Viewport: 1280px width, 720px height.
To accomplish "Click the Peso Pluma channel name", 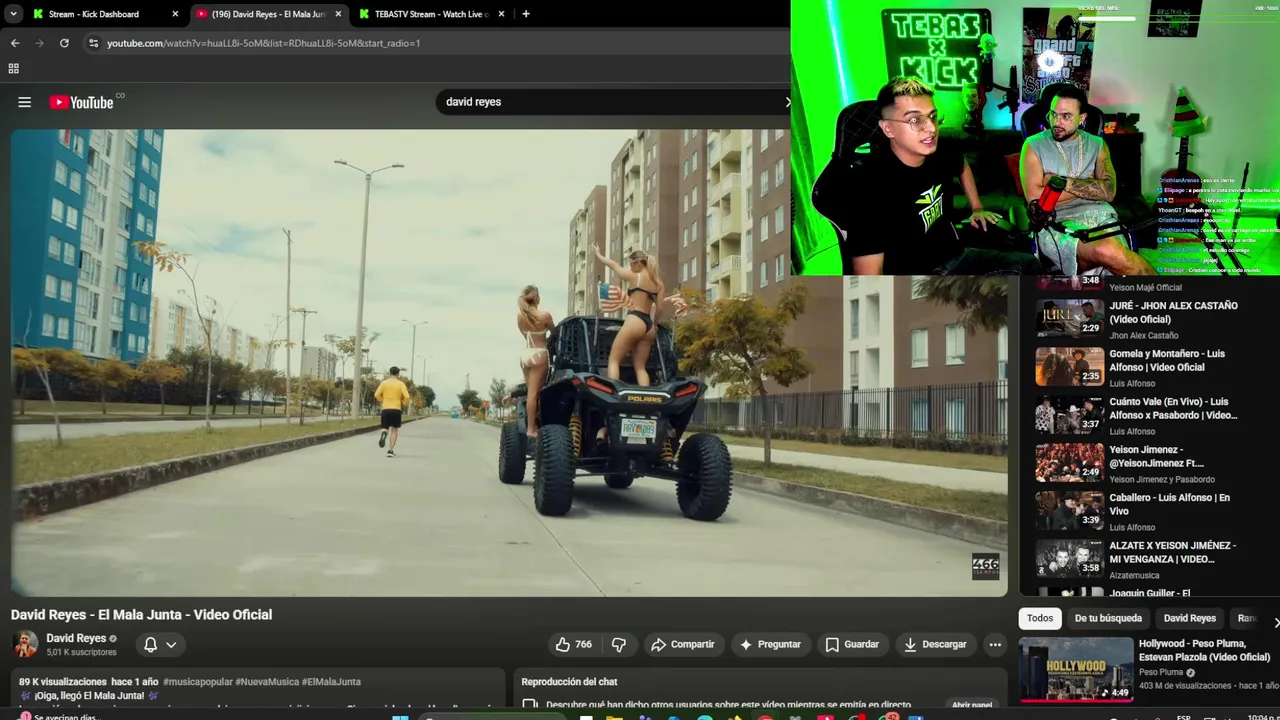I will tap(1161, 673).
